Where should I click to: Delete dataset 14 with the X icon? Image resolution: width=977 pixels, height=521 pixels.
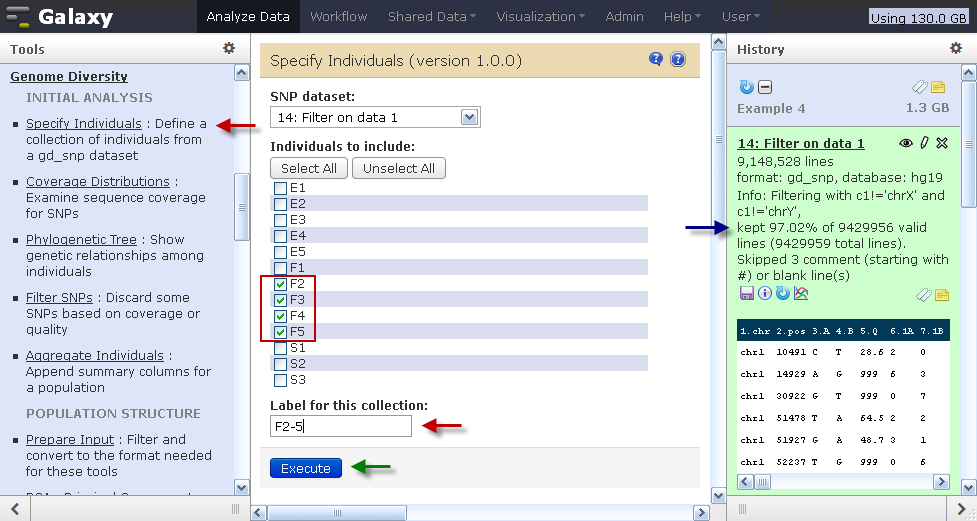[942, 143]
